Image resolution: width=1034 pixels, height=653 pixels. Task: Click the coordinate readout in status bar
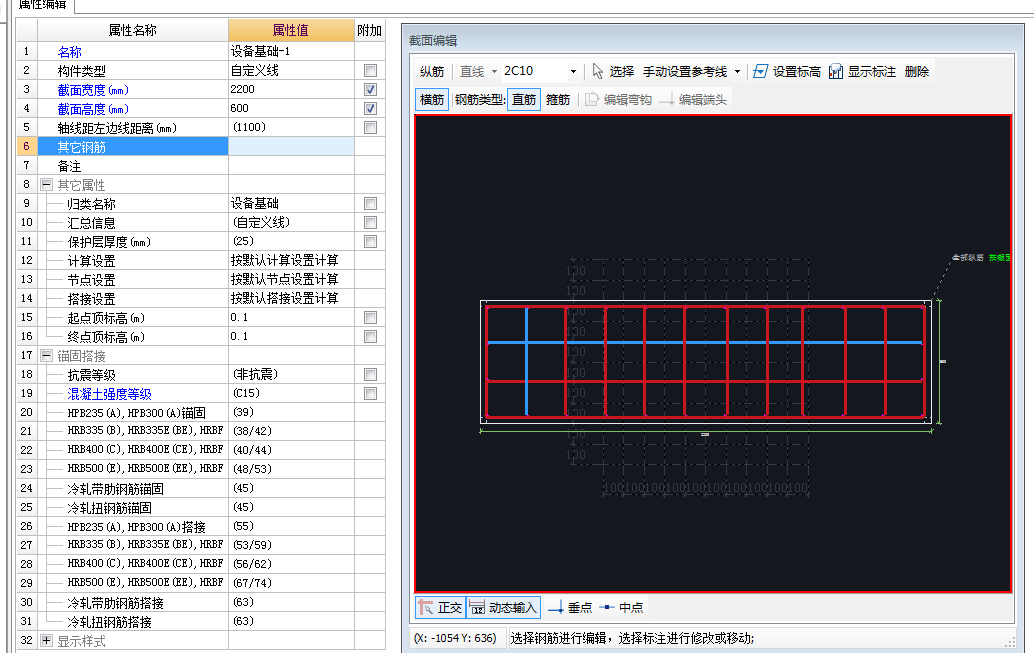pos(455,638)
